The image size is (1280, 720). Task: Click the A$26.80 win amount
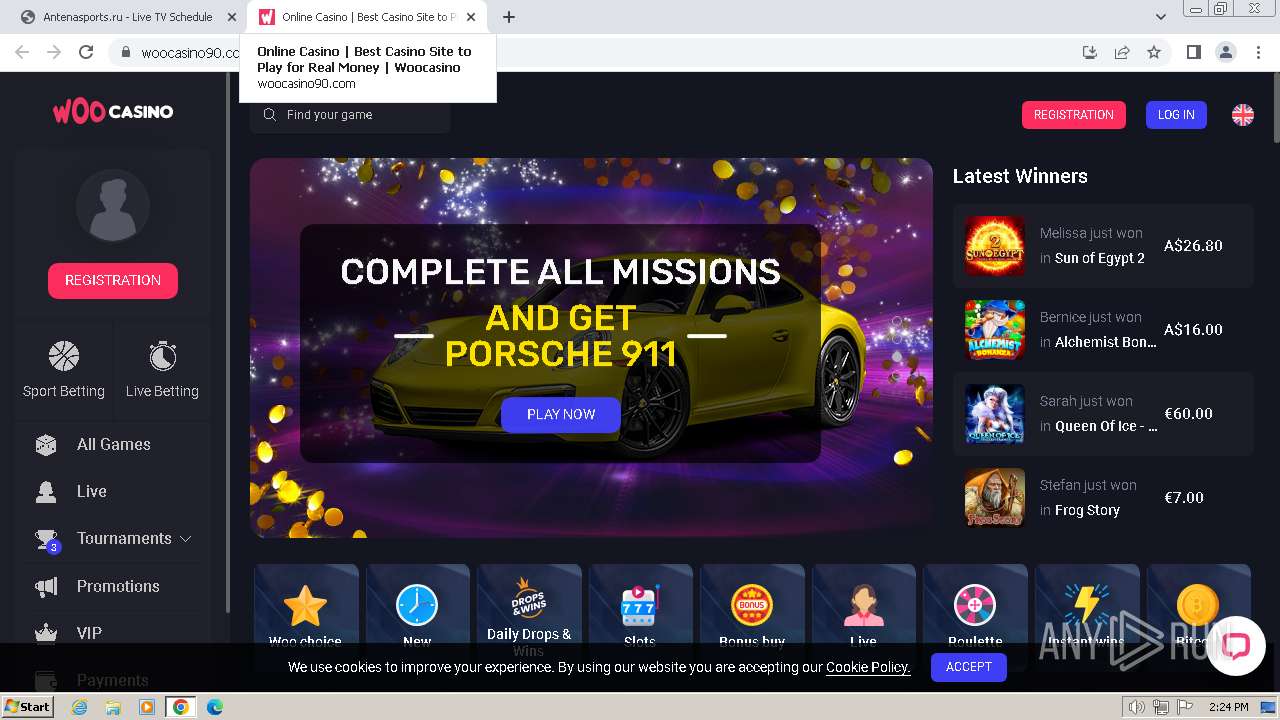[x=1193, y=246]
